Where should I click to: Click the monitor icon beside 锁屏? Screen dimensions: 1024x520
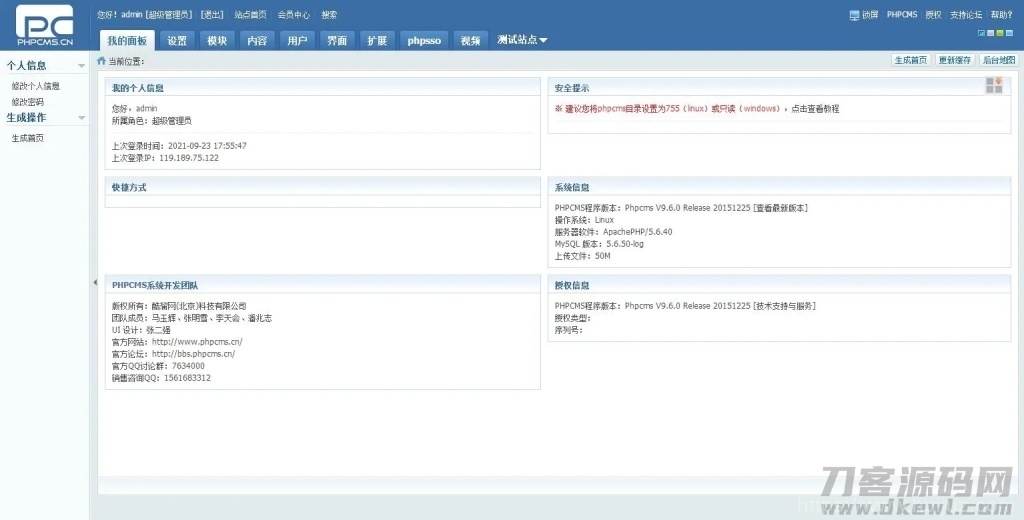[854, 15]
